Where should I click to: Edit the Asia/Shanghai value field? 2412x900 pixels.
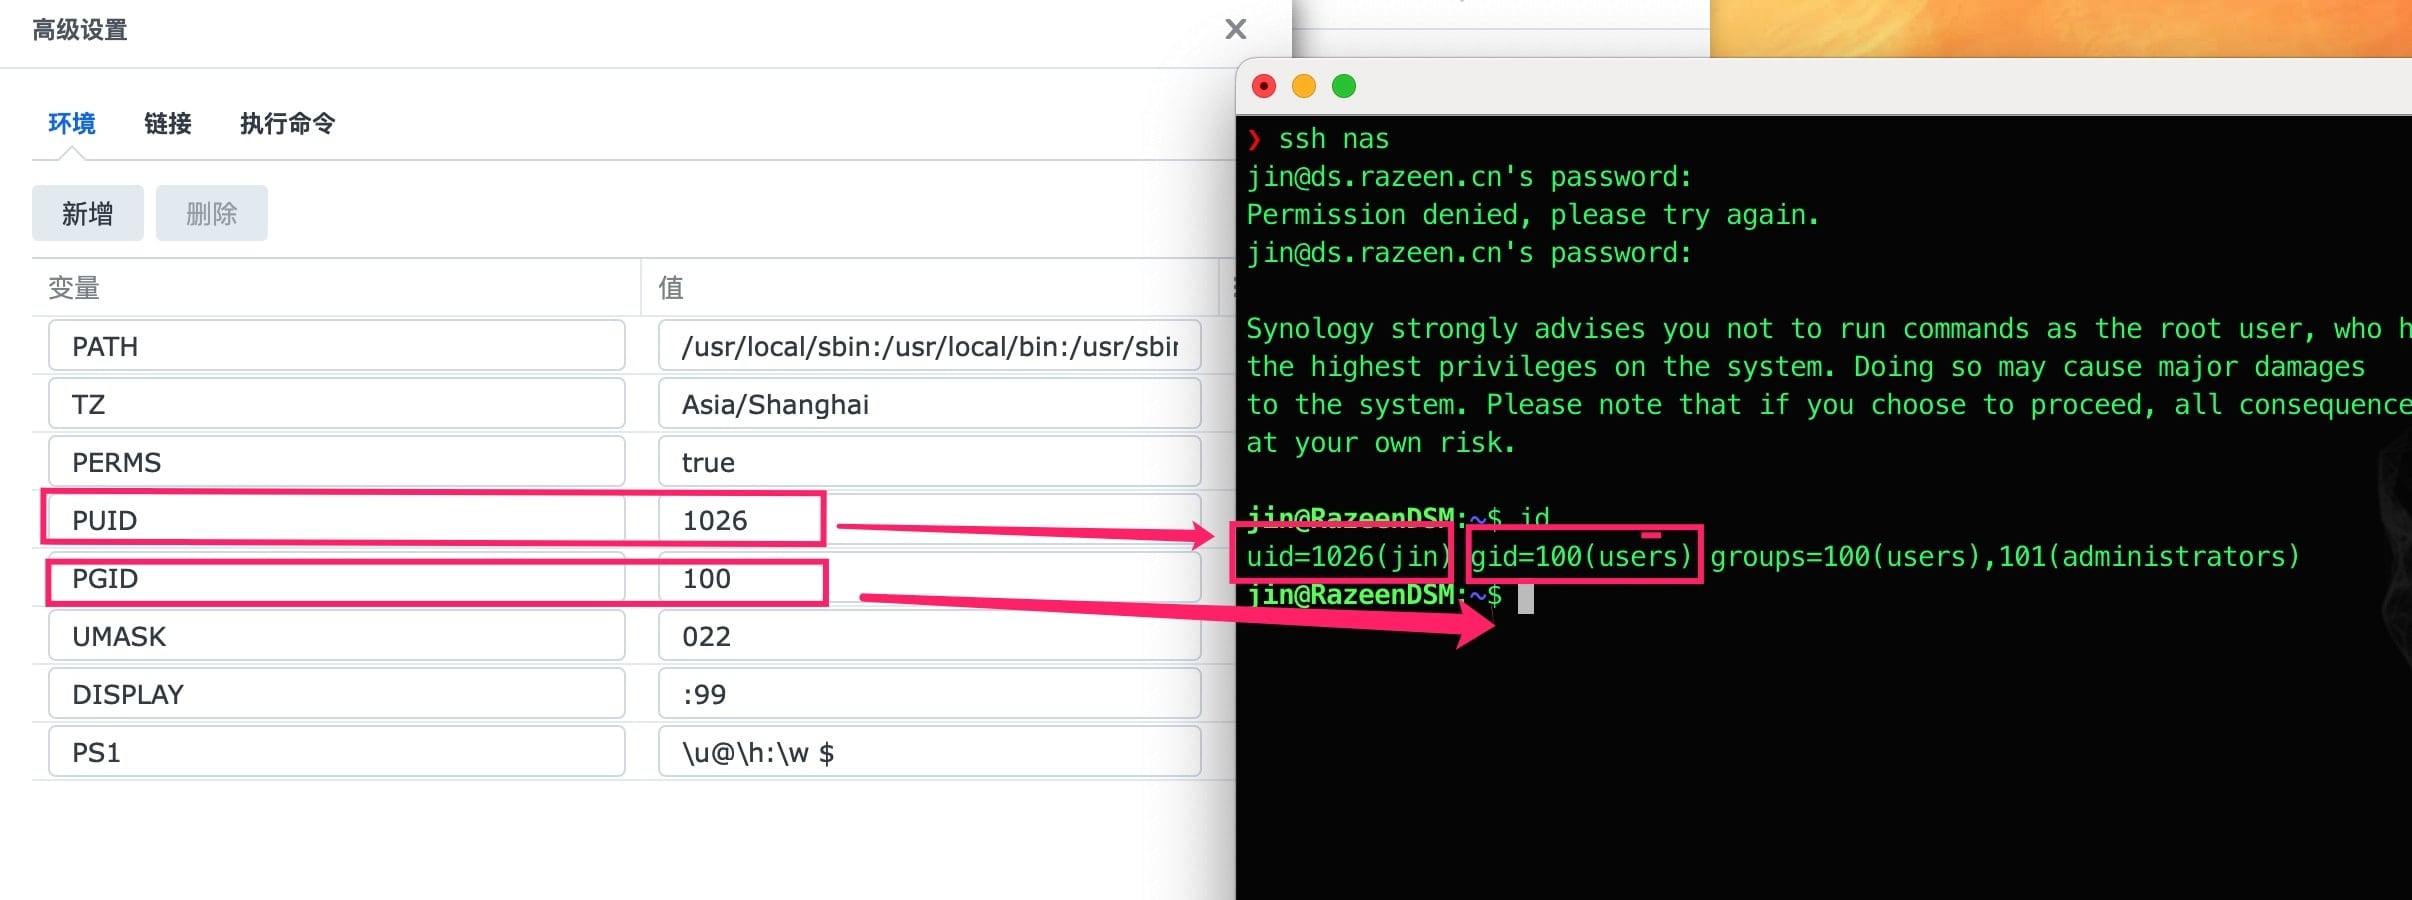pos(930,404)
